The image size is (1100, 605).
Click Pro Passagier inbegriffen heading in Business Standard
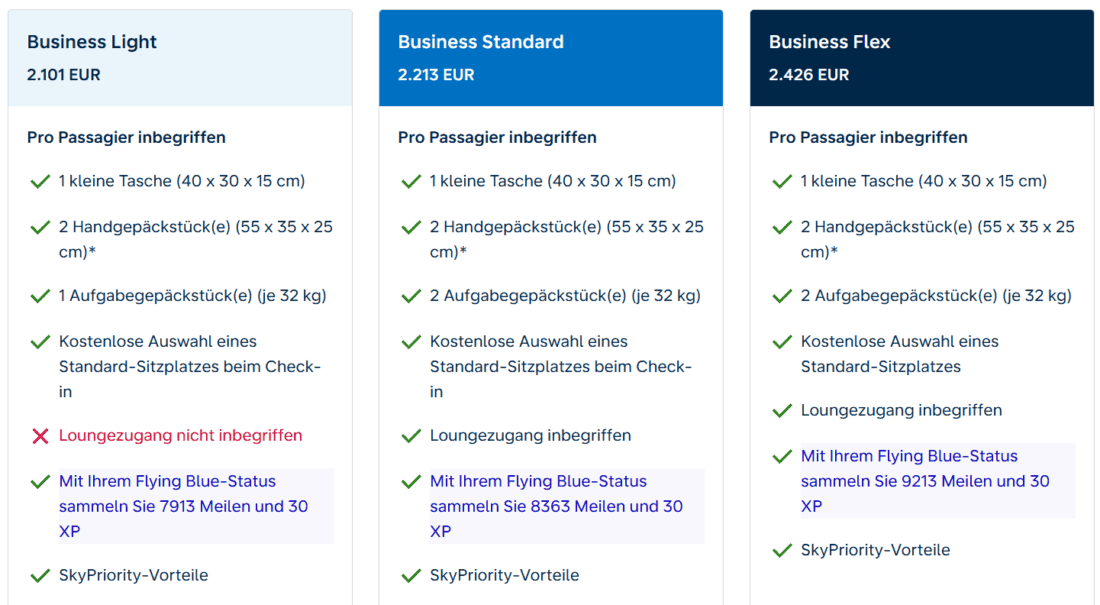coord(497,138)
